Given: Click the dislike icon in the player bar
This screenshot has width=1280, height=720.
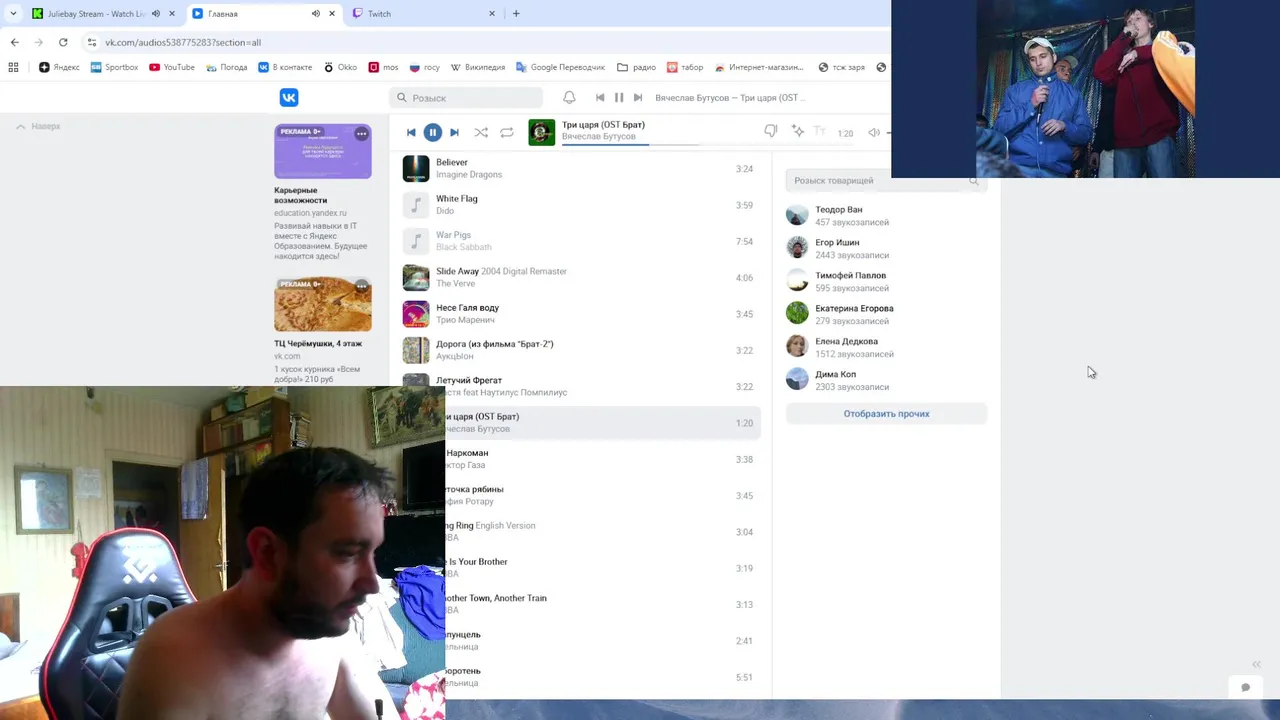Looking at the screenshot, I should pos(770,131).
